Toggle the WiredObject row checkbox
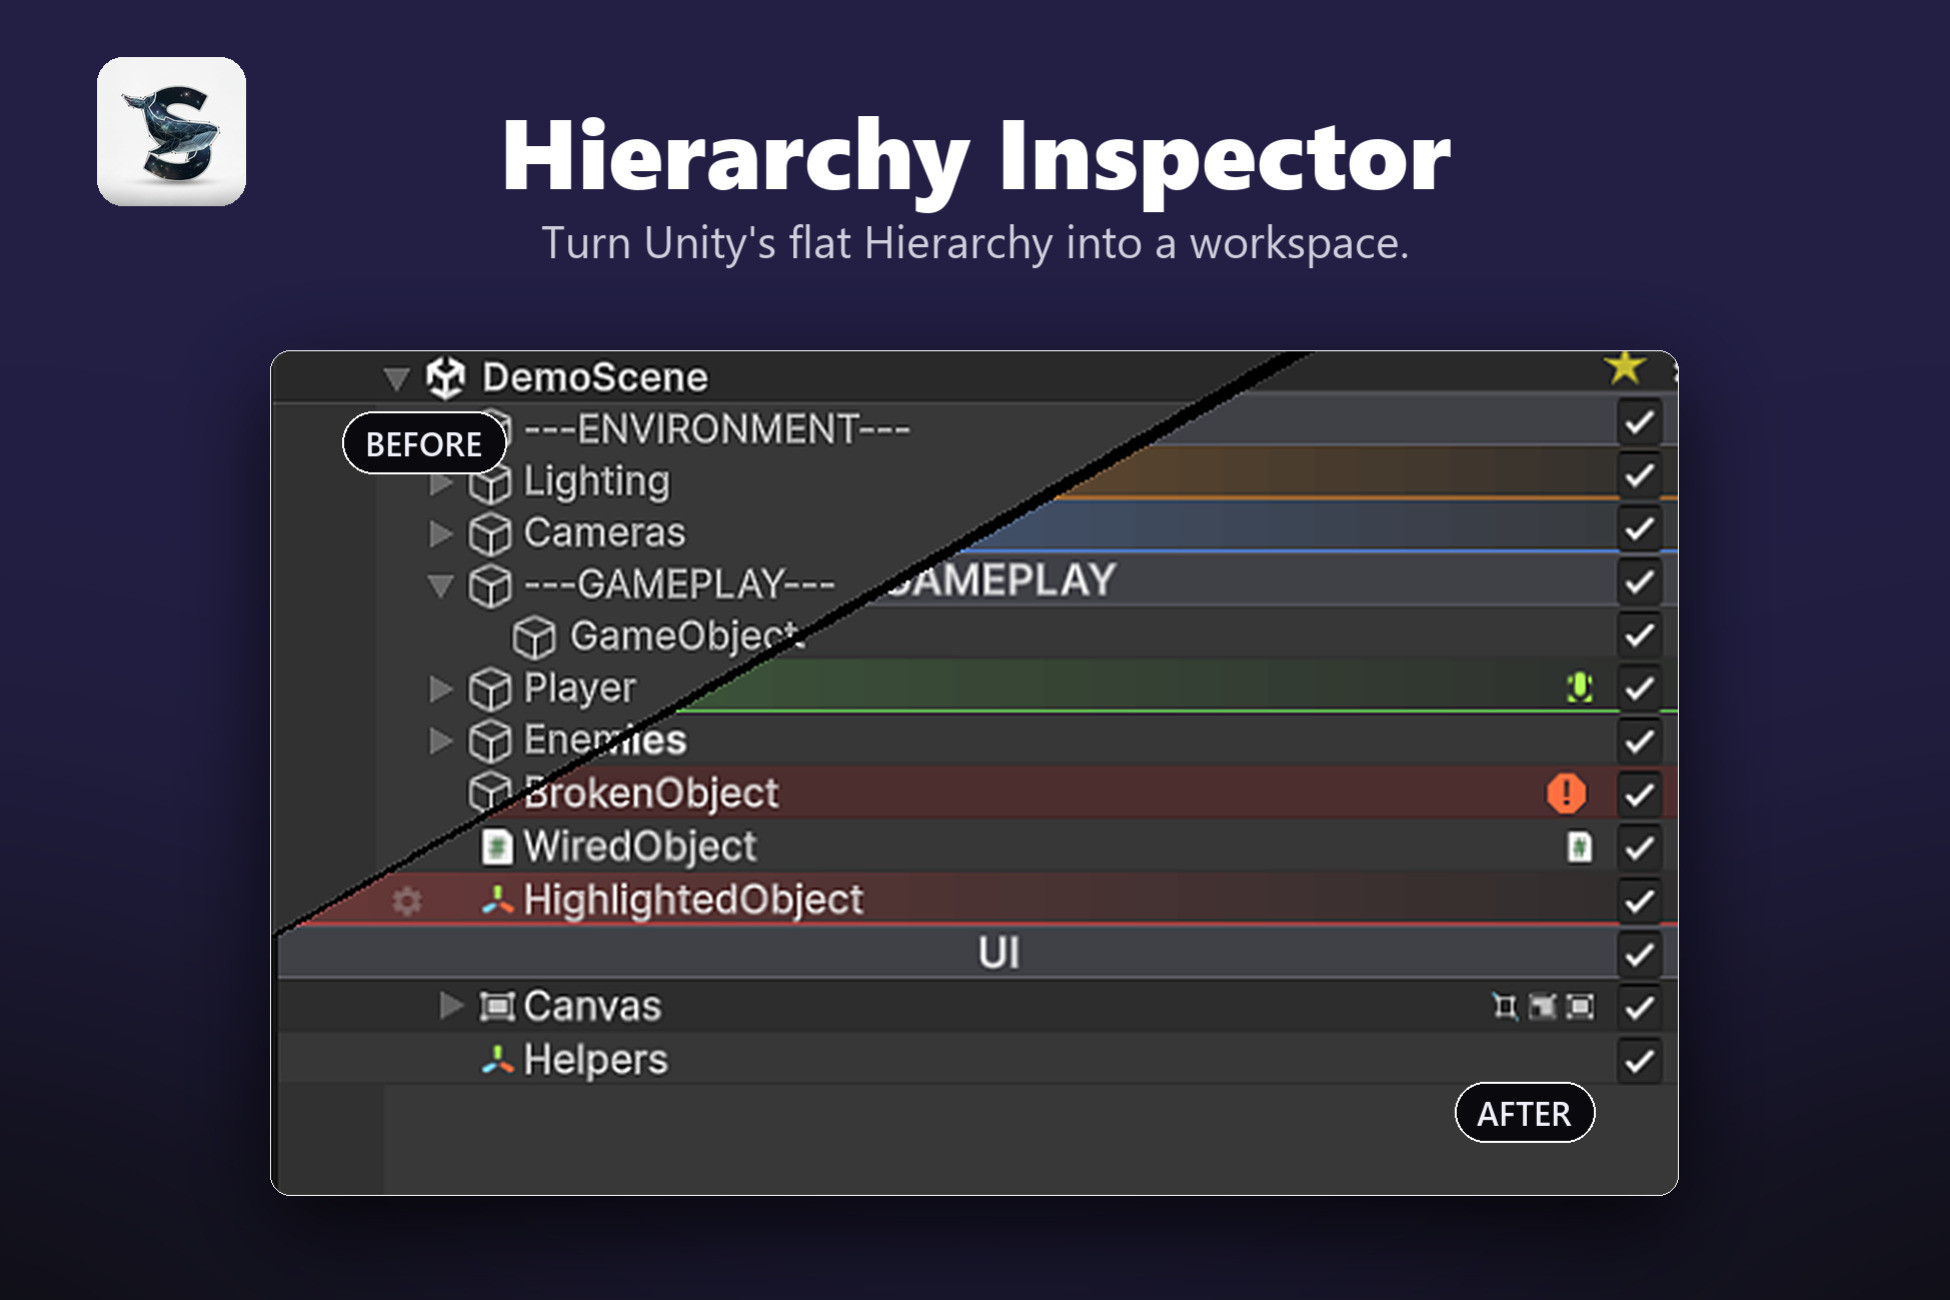This screenshot has height=1300, width=1950. (x=1639, y=848)
